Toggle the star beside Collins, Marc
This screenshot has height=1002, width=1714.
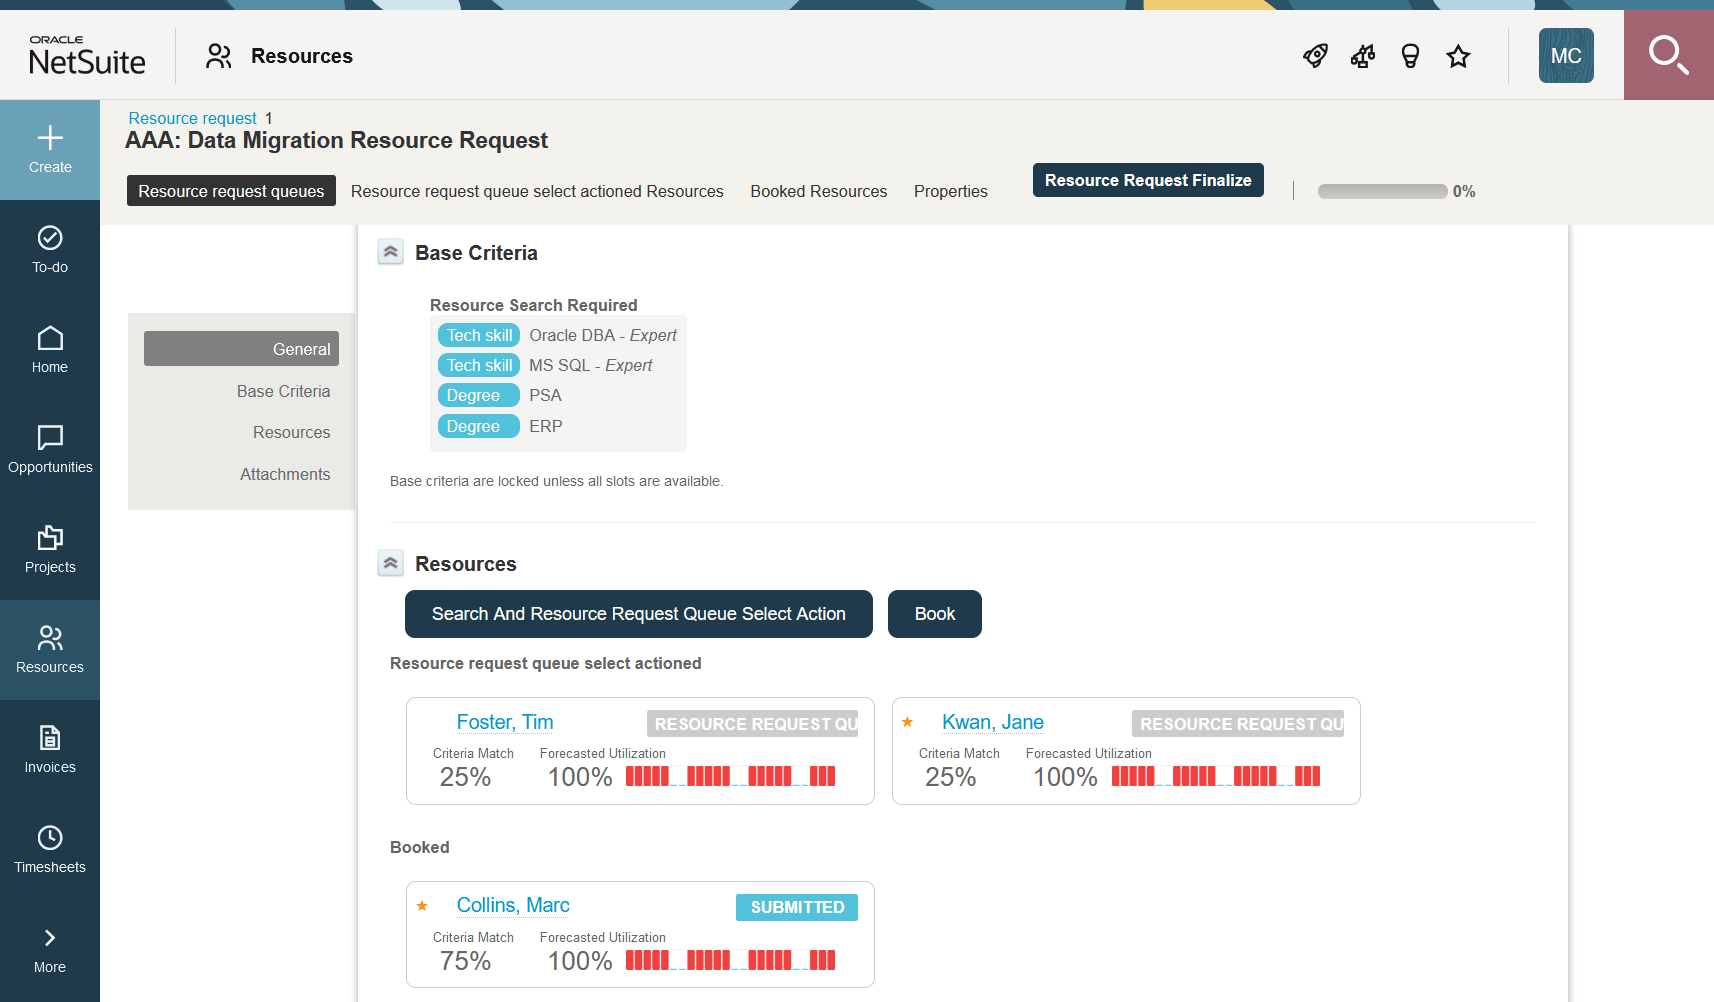(422, 906)
